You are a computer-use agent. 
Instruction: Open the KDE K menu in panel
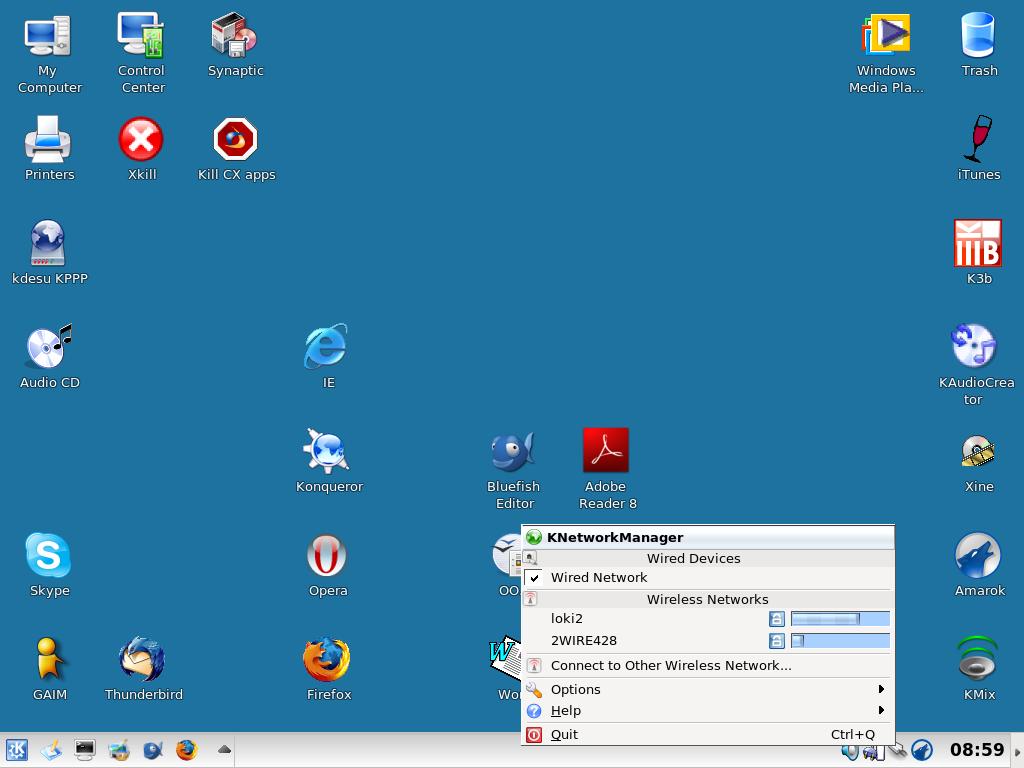point(16,750)
